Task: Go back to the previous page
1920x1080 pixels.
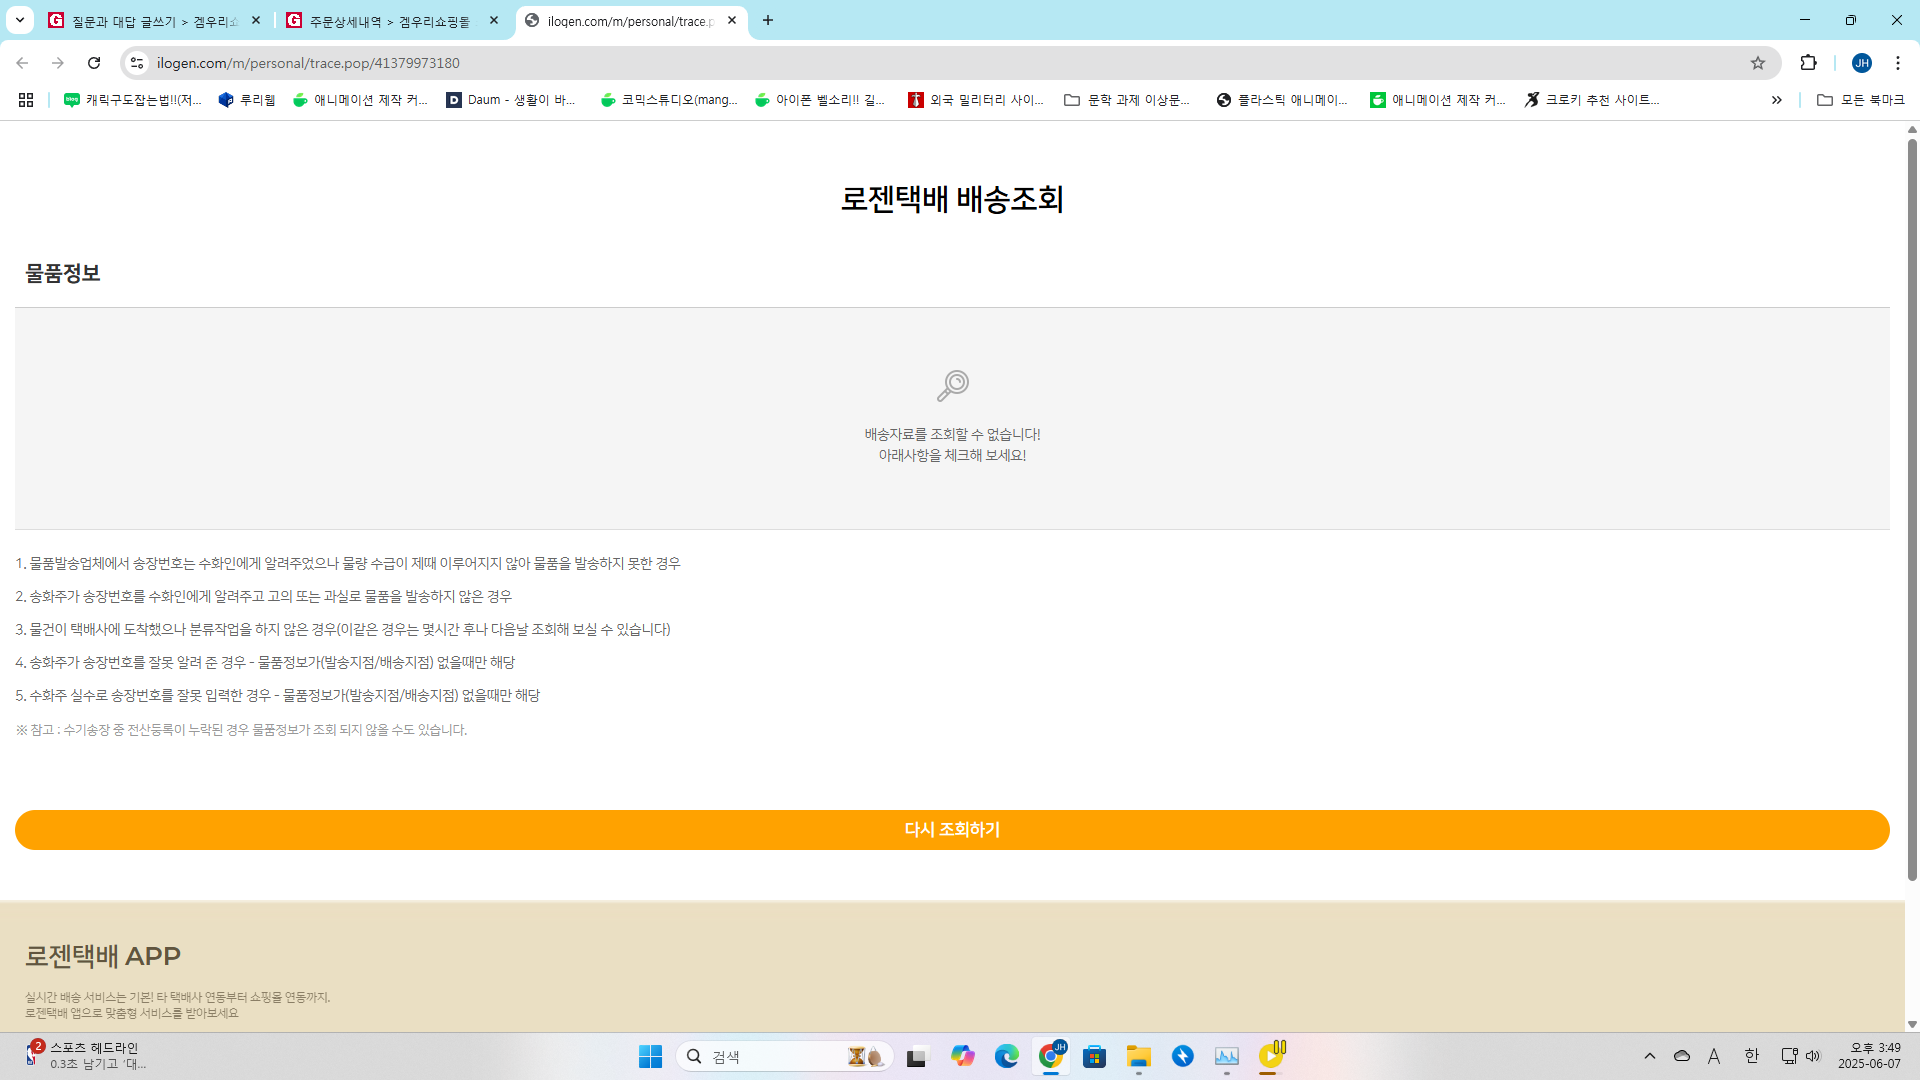Action: point(22,63)
